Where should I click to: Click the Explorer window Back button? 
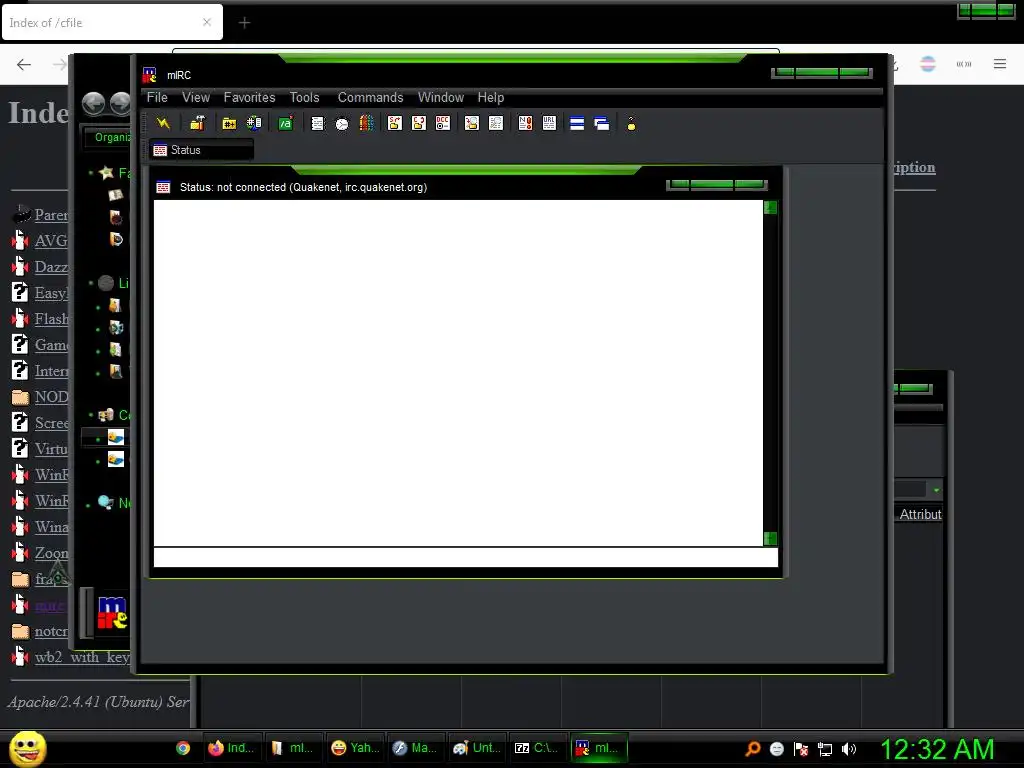coord(93,103)
